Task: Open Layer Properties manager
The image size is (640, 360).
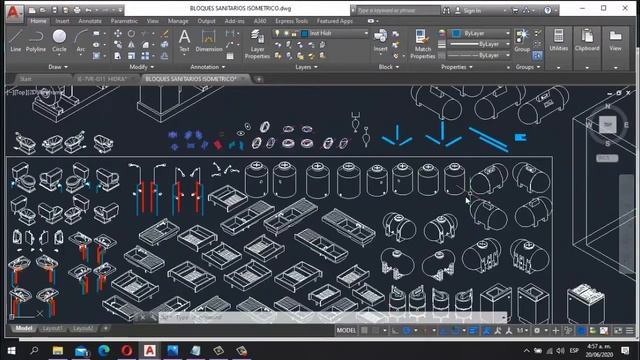Action: click(x=257, y=44)
